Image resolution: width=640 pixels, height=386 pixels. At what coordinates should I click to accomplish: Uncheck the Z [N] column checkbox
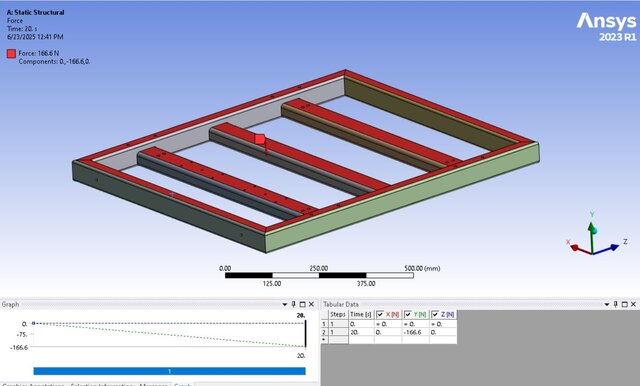pos(435,315)
